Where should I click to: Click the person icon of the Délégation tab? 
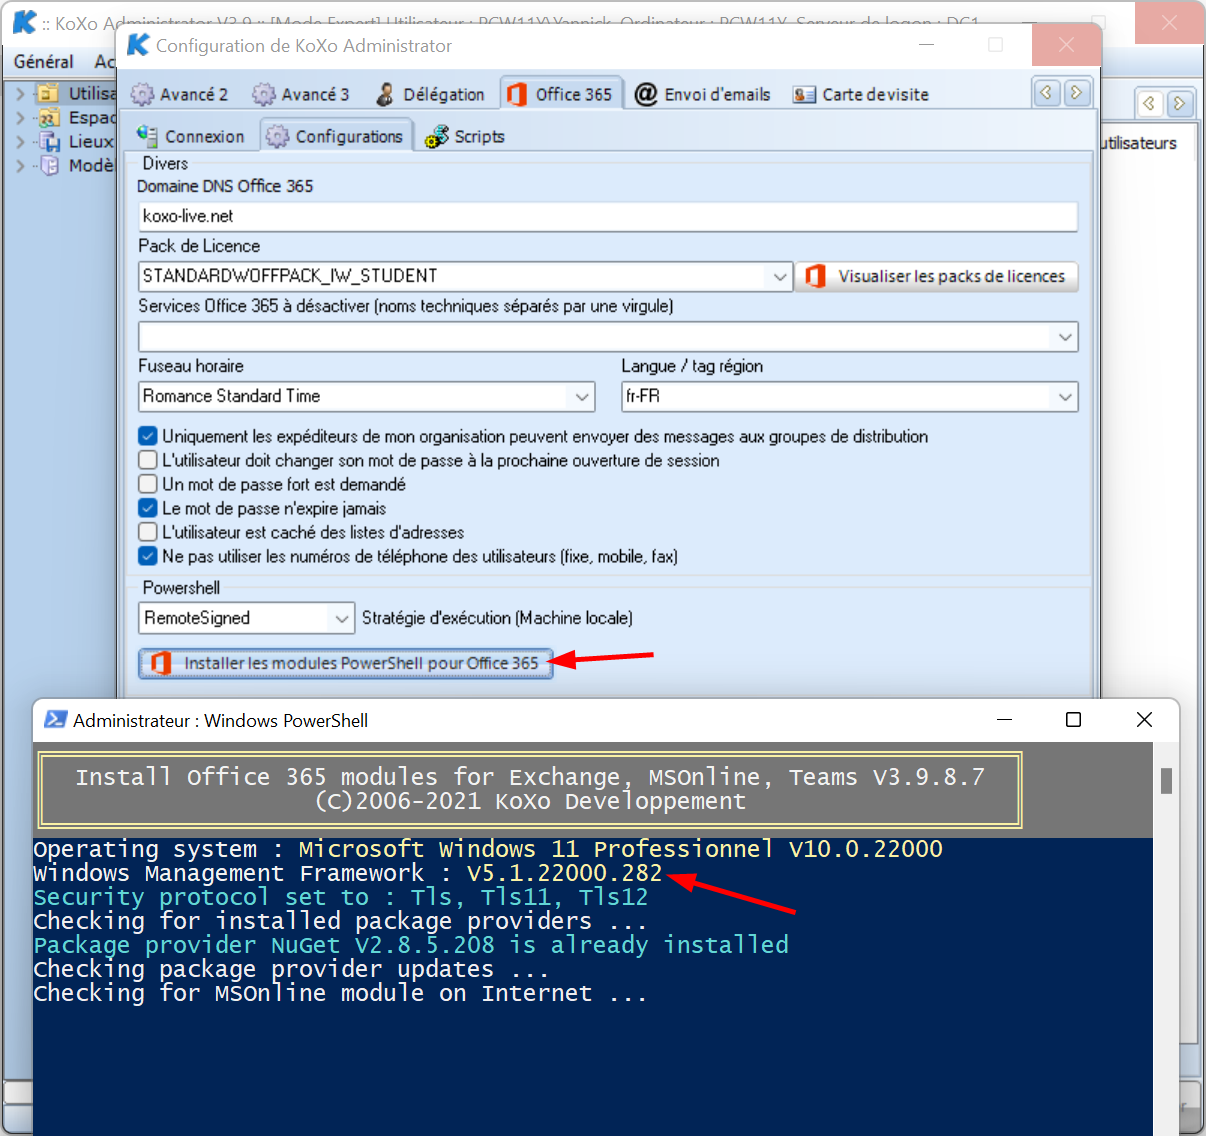pos(385,94)
